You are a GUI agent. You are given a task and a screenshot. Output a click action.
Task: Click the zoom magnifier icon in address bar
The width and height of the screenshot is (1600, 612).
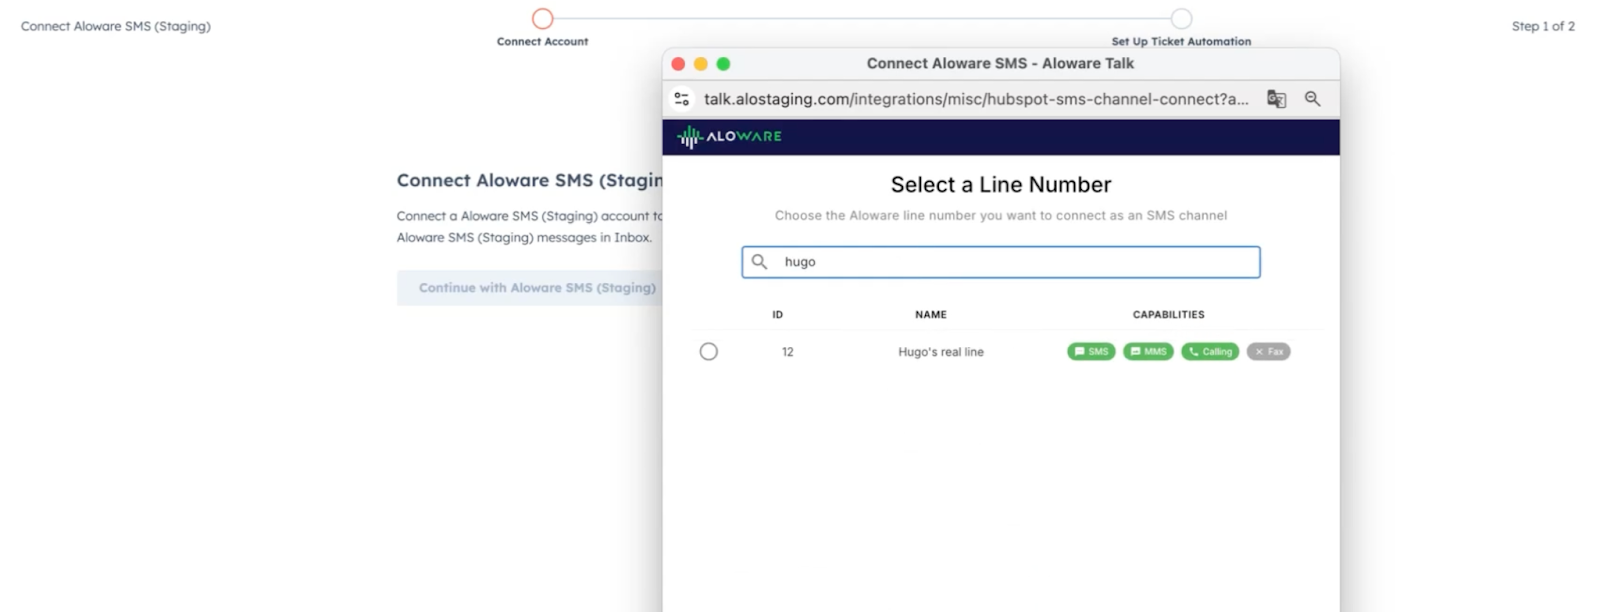(1312, 99)
